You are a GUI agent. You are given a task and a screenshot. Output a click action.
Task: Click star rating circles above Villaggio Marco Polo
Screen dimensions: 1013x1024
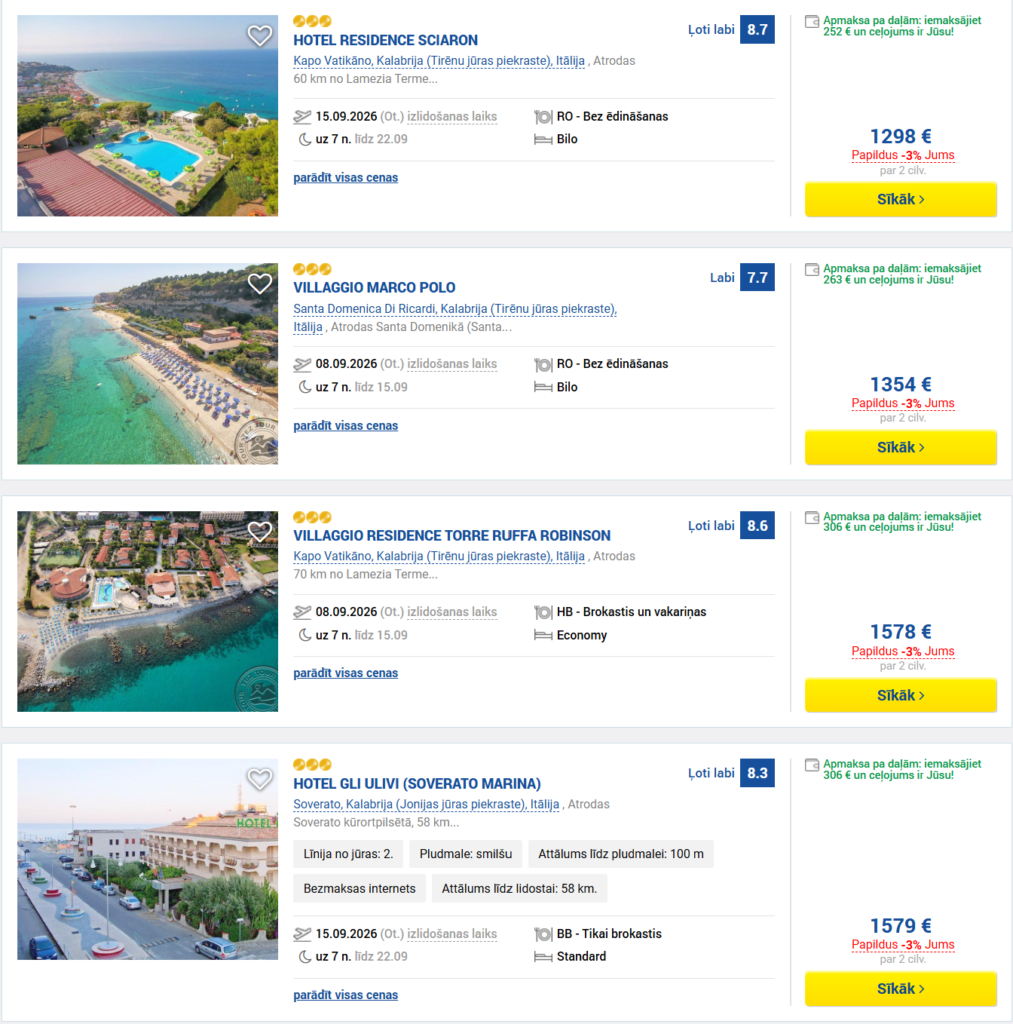[312, 269]
